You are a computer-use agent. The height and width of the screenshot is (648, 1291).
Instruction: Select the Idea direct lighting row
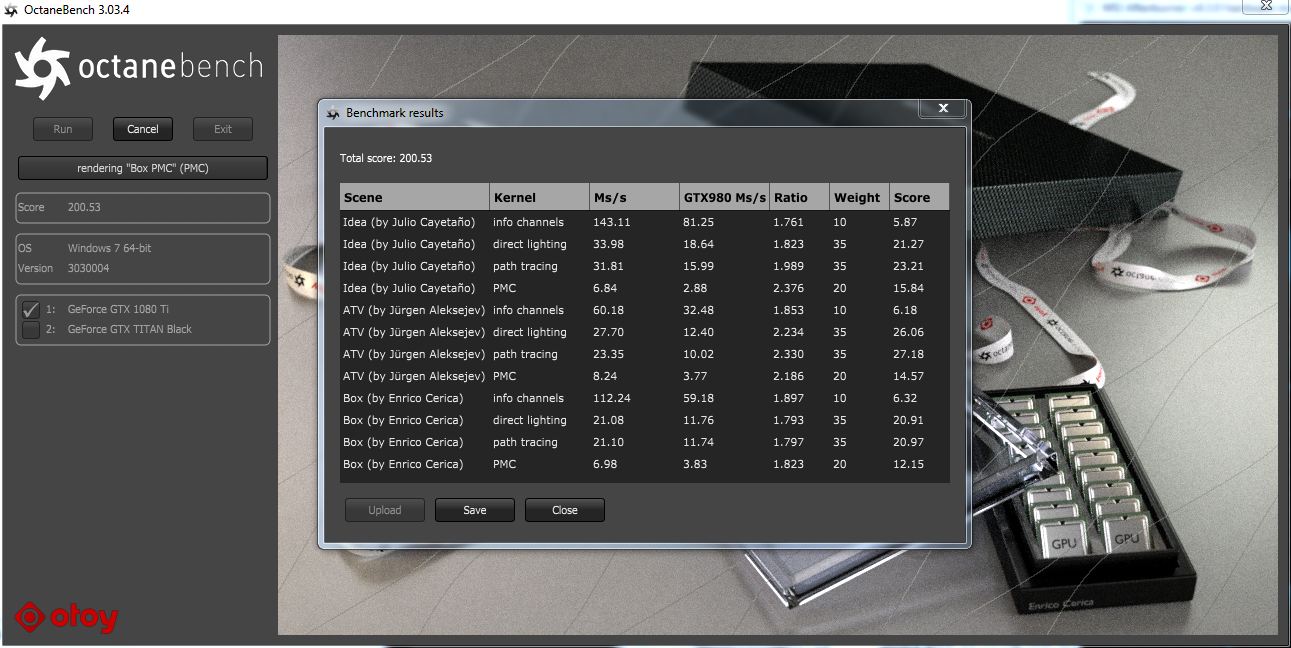point(644,244)
